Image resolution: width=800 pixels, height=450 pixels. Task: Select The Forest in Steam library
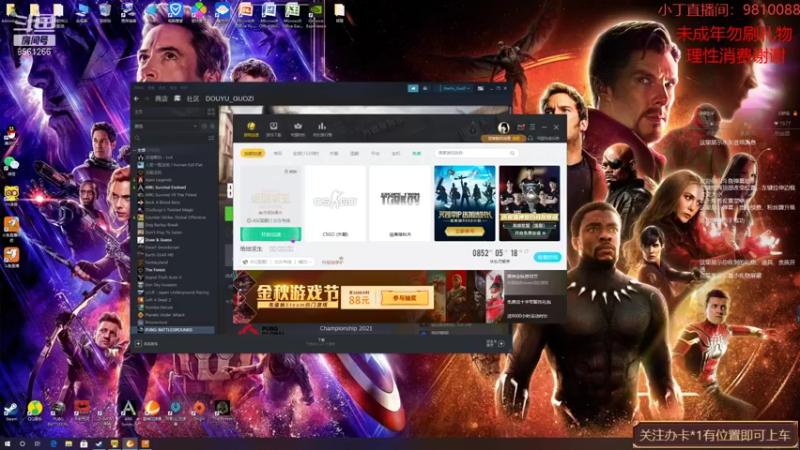[155, 270]
